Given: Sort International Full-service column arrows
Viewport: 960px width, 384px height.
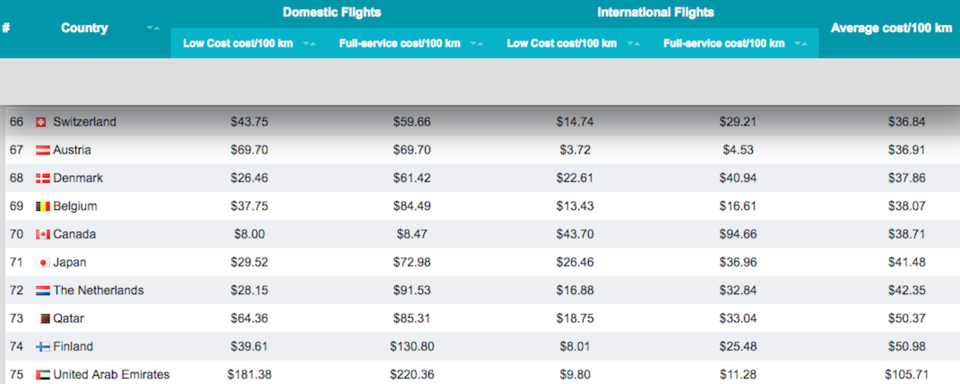Looking at the screenshot, I should click(800, 43).
